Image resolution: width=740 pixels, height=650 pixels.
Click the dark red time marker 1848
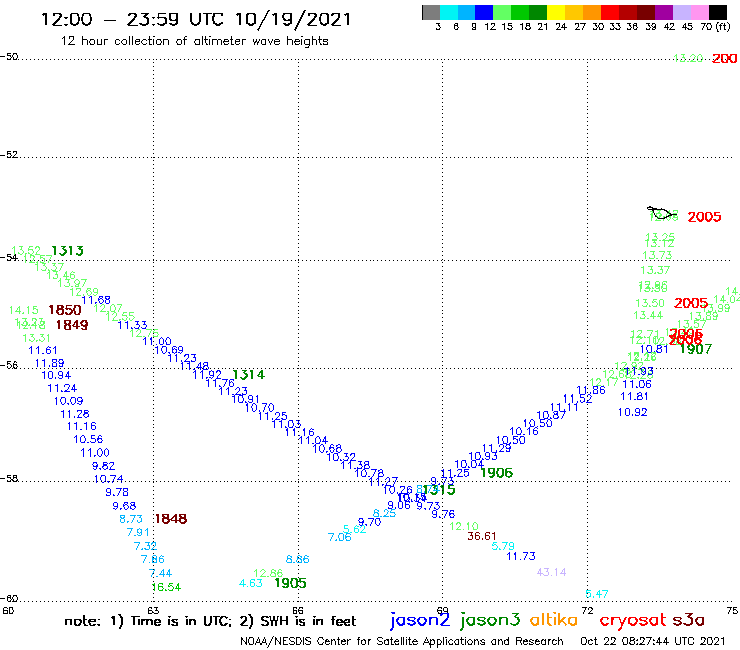(x=171, y=519)
